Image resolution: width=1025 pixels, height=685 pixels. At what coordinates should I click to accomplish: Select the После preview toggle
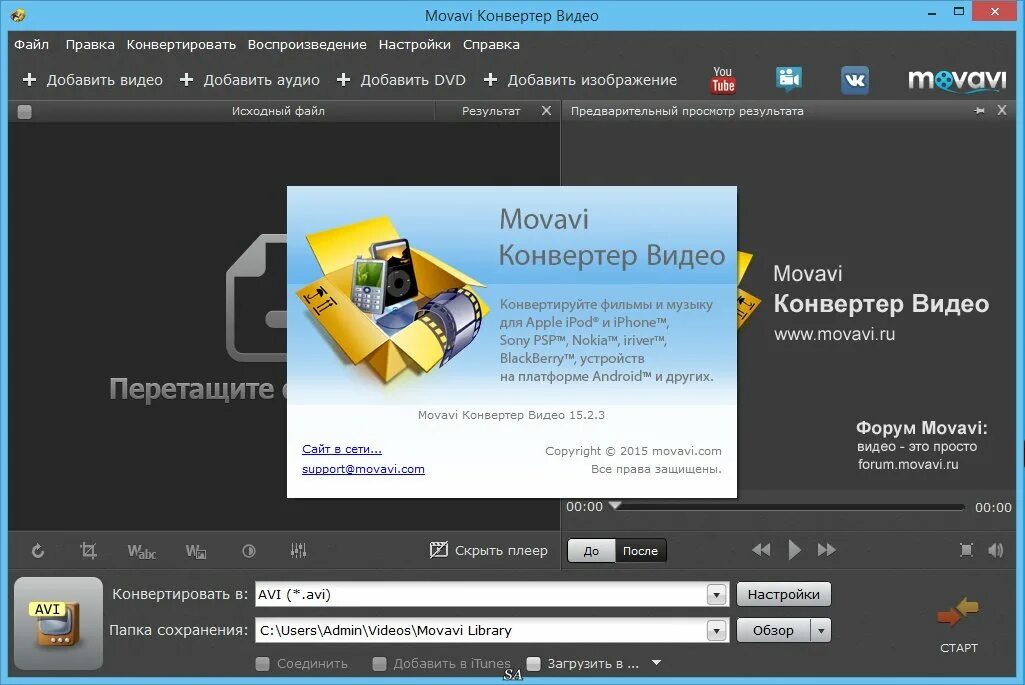[x=641, y=550]
